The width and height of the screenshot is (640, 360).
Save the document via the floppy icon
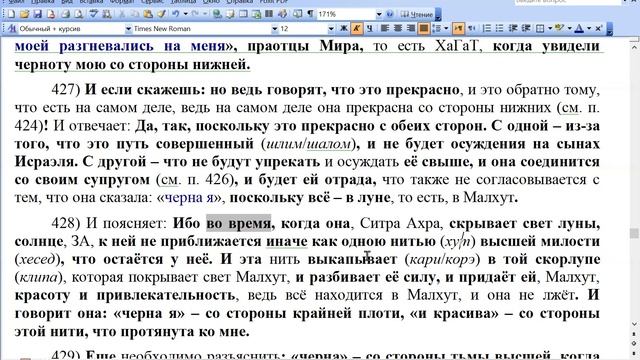coord(38,14)
